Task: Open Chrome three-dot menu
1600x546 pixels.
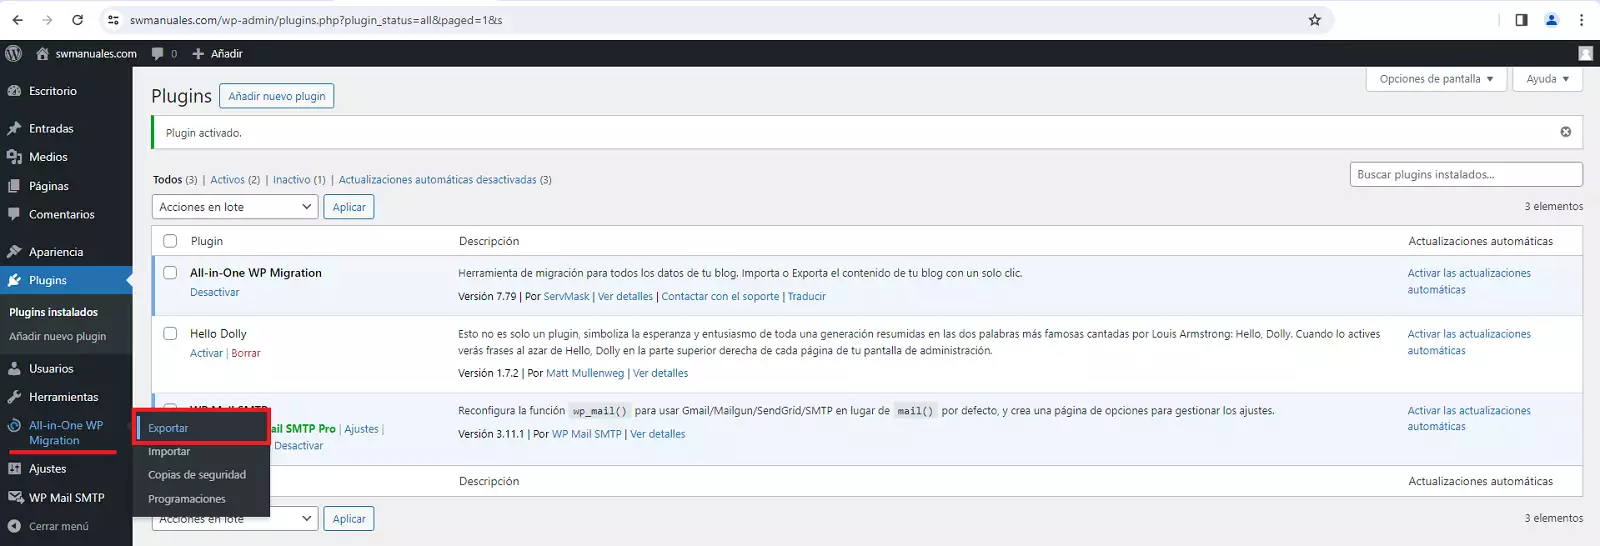Action: (x=1581, y=20)
